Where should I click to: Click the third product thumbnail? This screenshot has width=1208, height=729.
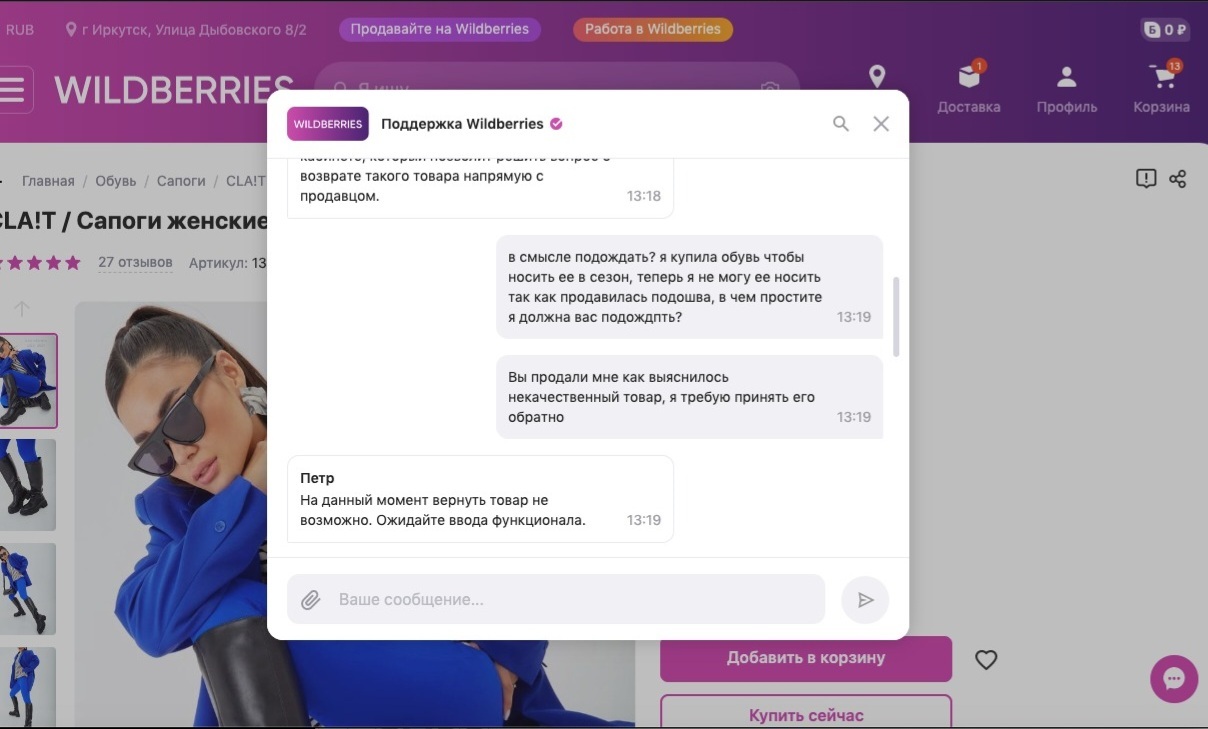point(28,589)
